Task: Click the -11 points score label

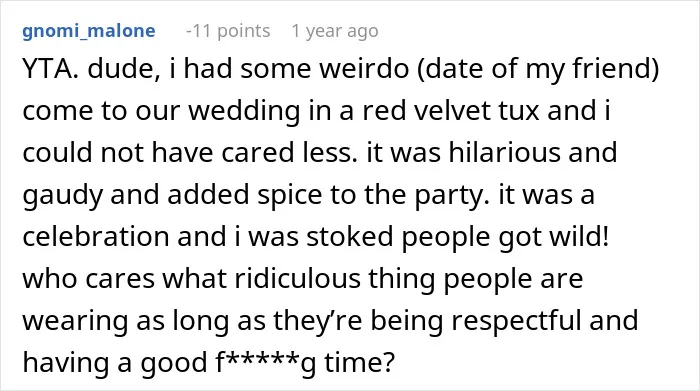Action: coord(228,31)
